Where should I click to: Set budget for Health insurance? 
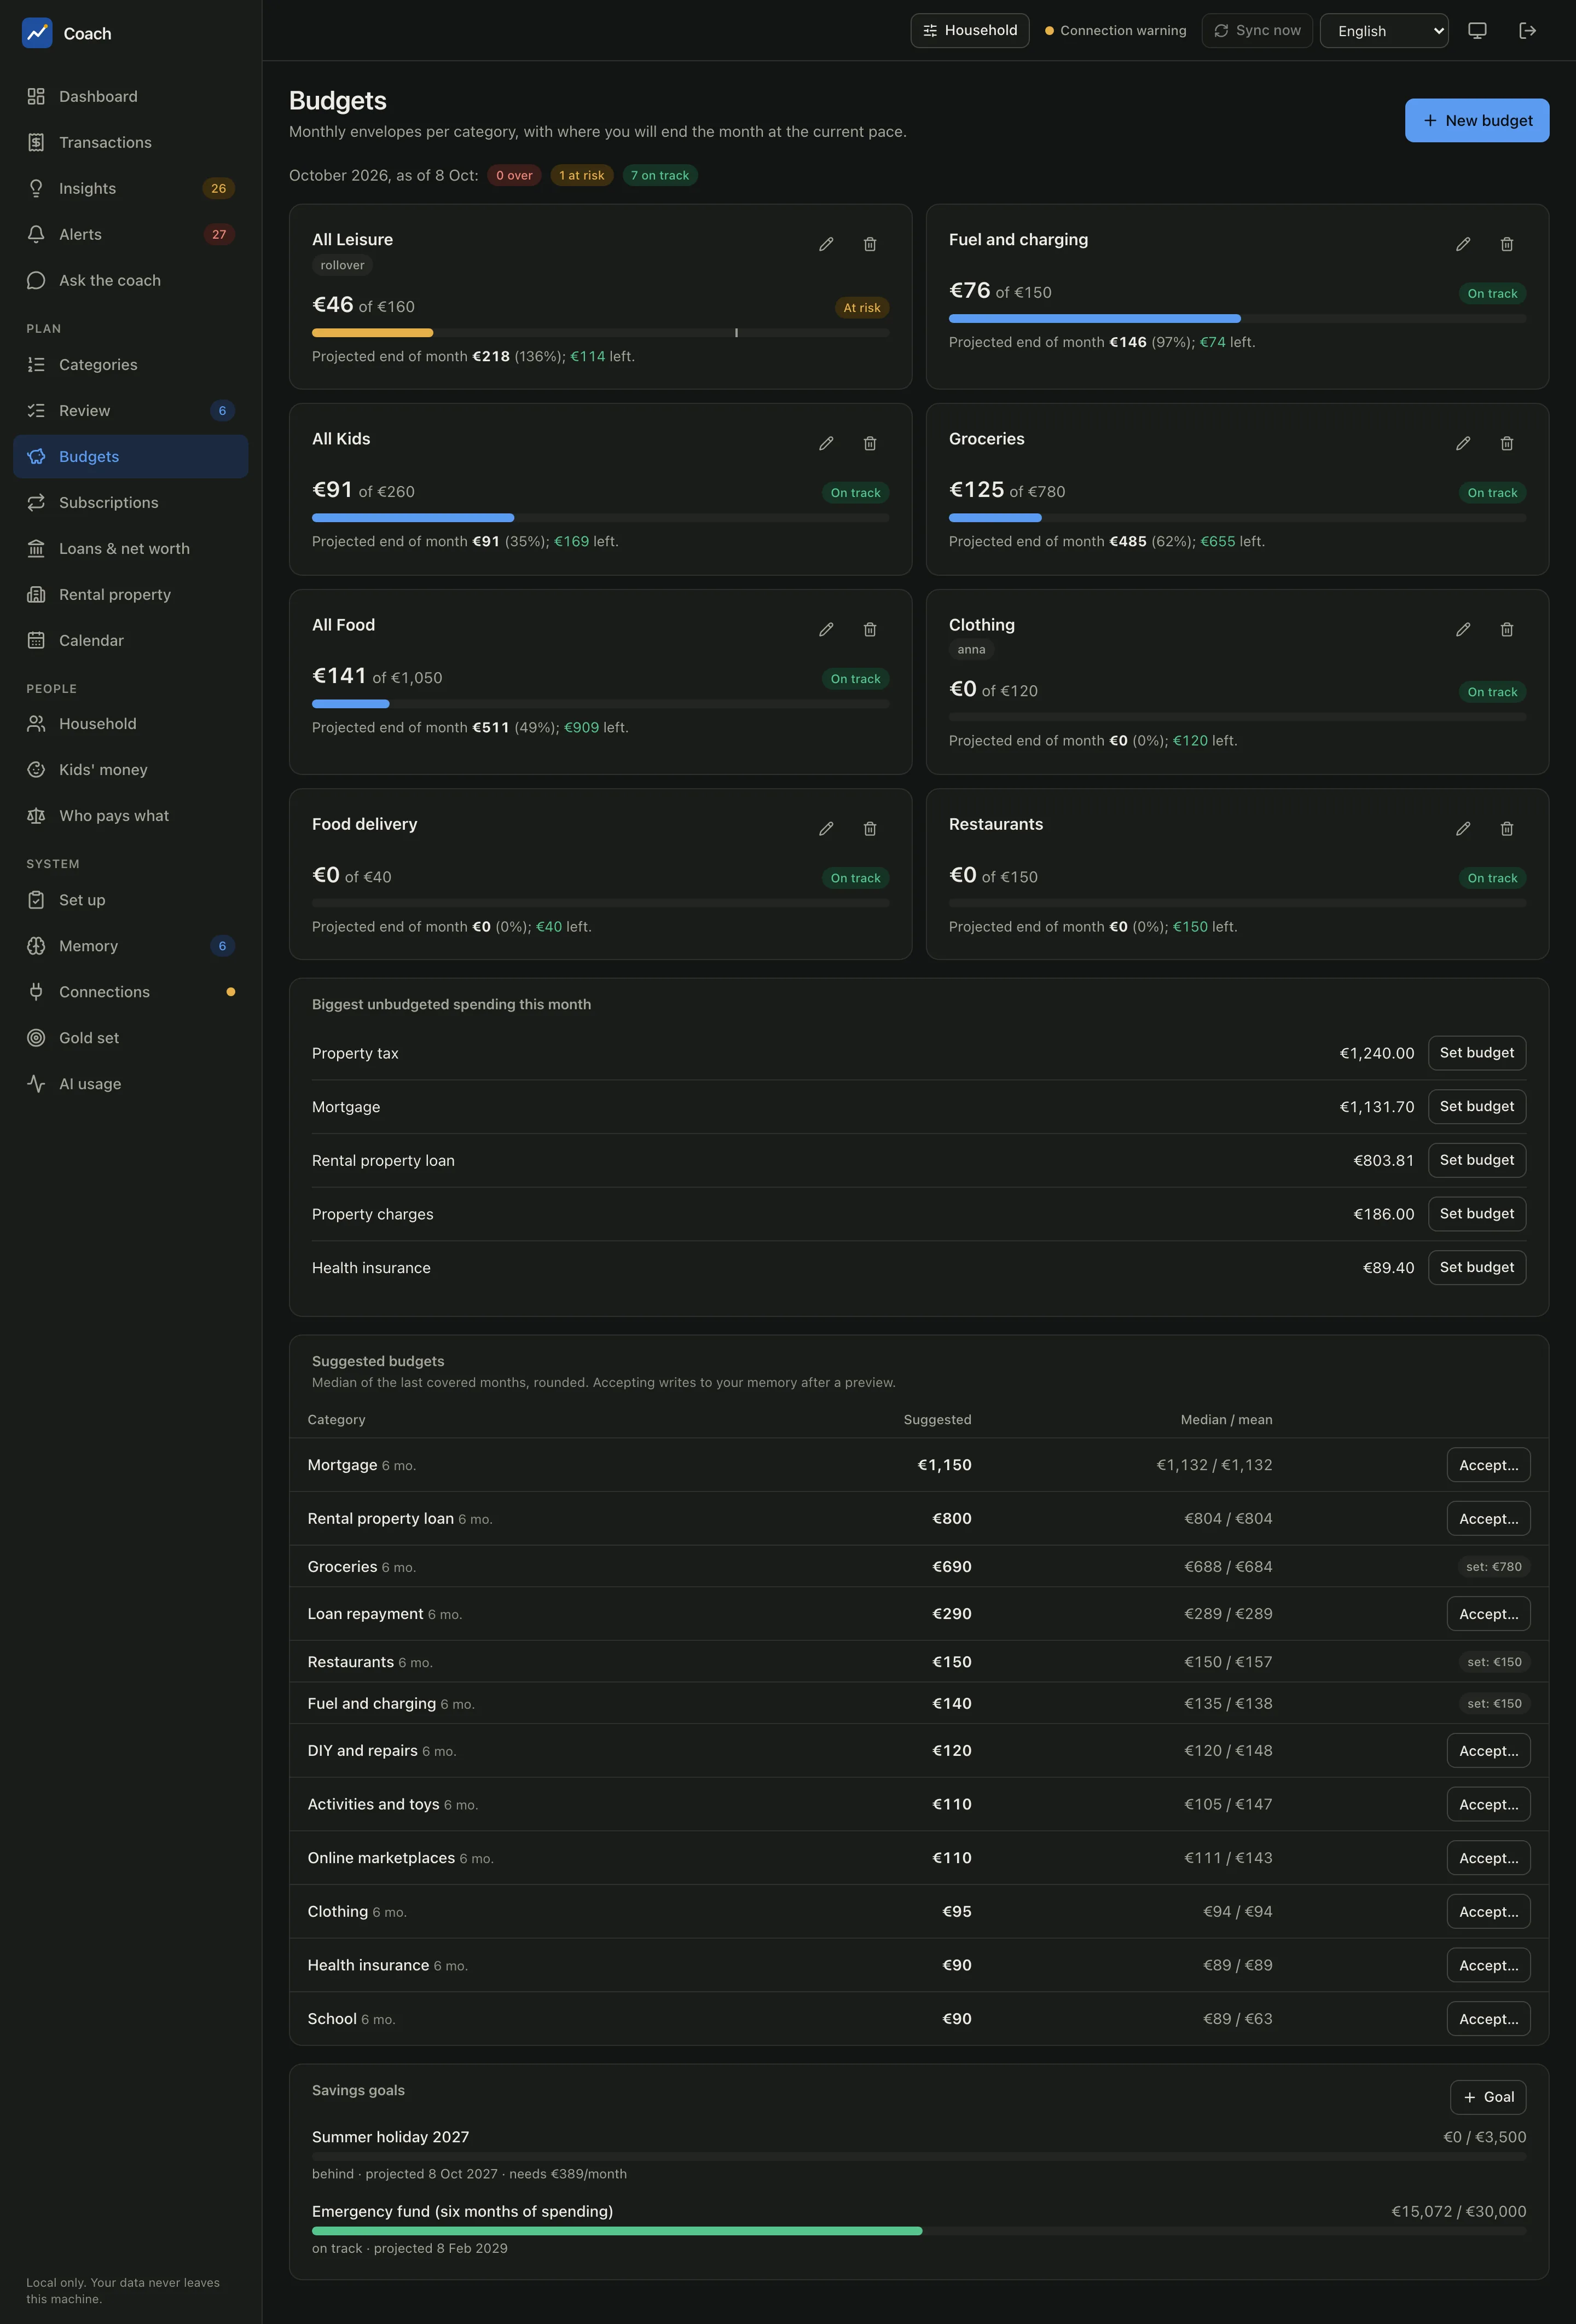(x=1476, y=1267)
